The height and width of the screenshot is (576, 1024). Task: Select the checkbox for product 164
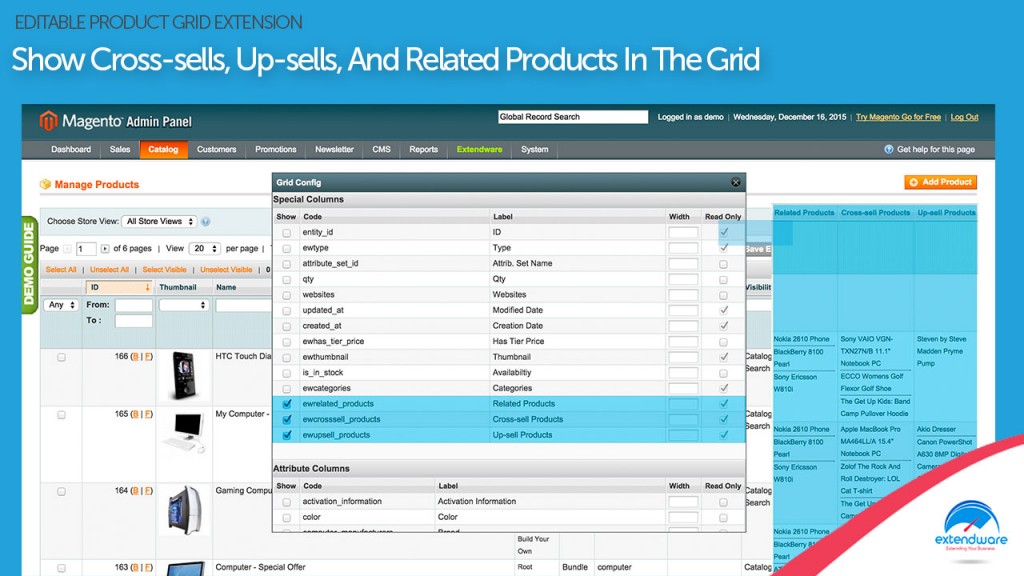(61, 492)
